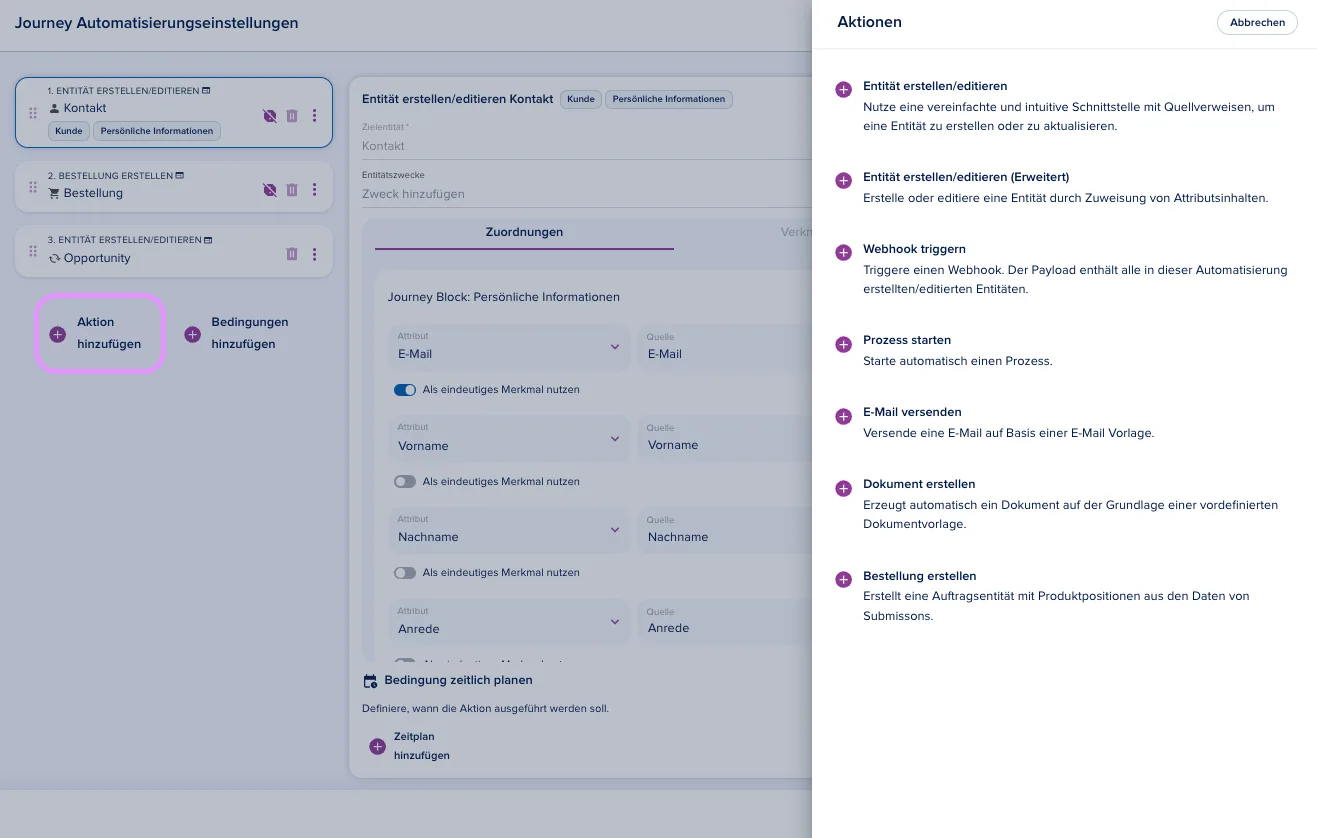Click plus icon for Dokument erstellen
Viewport: 1317px width, 838px height.
843,487
